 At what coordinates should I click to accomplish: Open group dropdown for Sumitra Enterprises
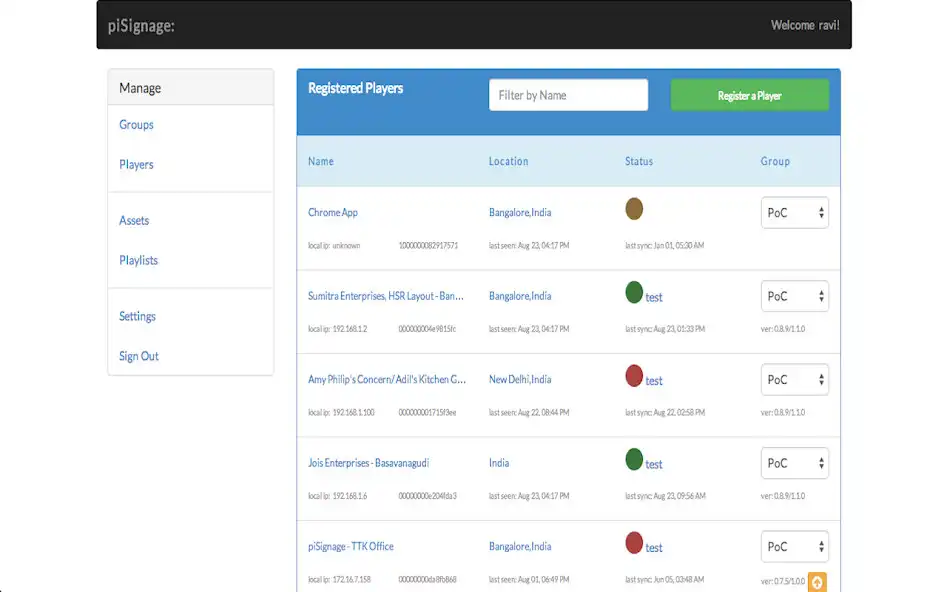(795, 296)
